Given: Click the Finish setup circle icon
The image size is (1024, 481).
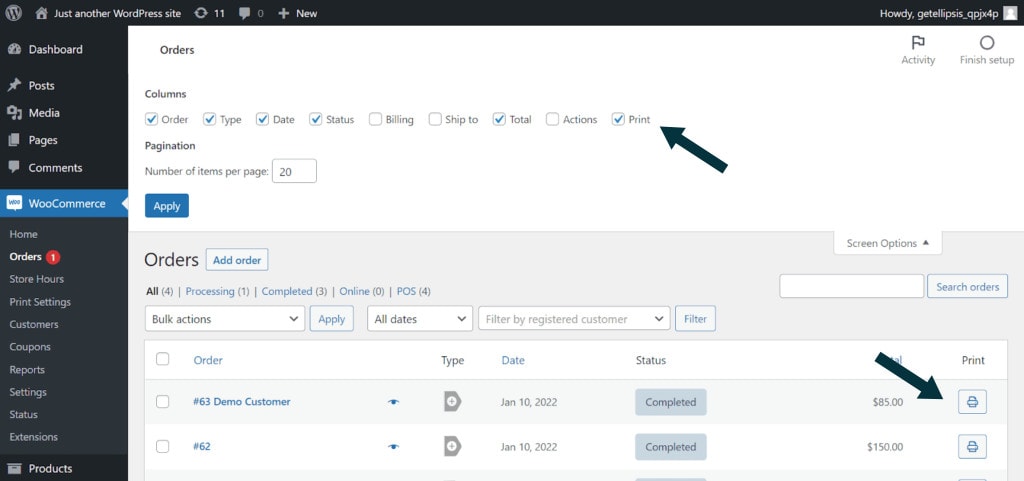Looking at the screenshot, I should point(987,43).
